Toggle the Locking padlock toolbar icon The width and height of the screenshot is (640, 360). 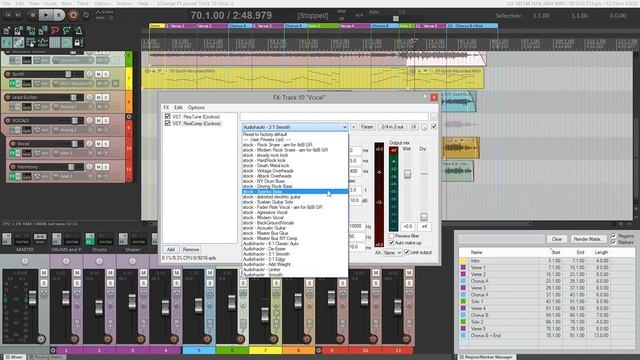click(78, 42)
